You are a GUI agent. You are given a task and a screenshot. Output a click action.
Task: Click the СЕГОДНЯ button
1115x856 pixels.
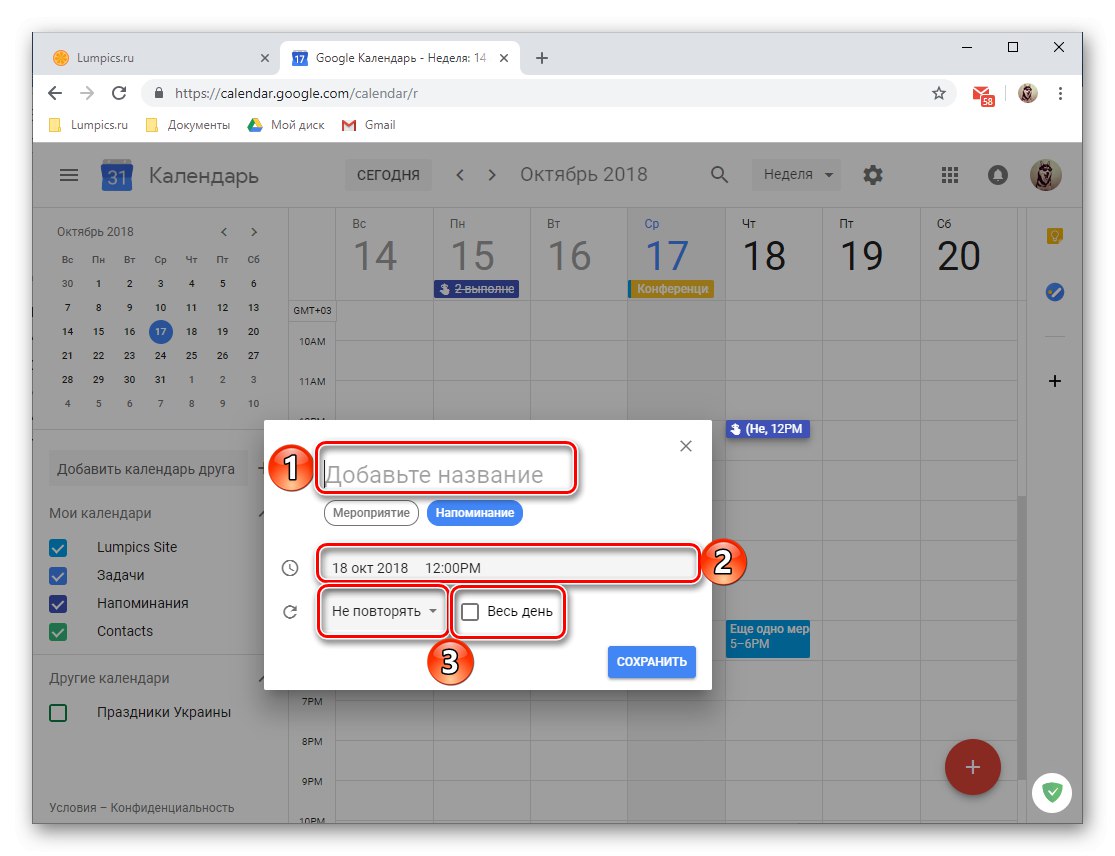(x=388, y=175)
